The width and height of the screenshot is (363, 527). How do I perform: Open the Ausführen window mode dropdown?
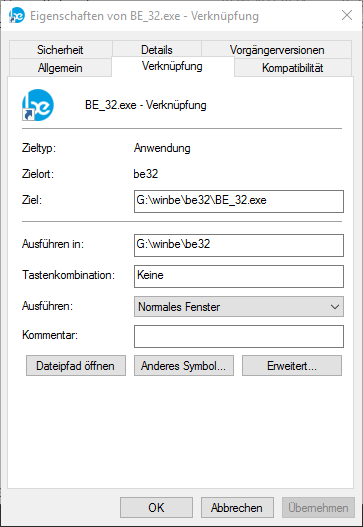239,307
